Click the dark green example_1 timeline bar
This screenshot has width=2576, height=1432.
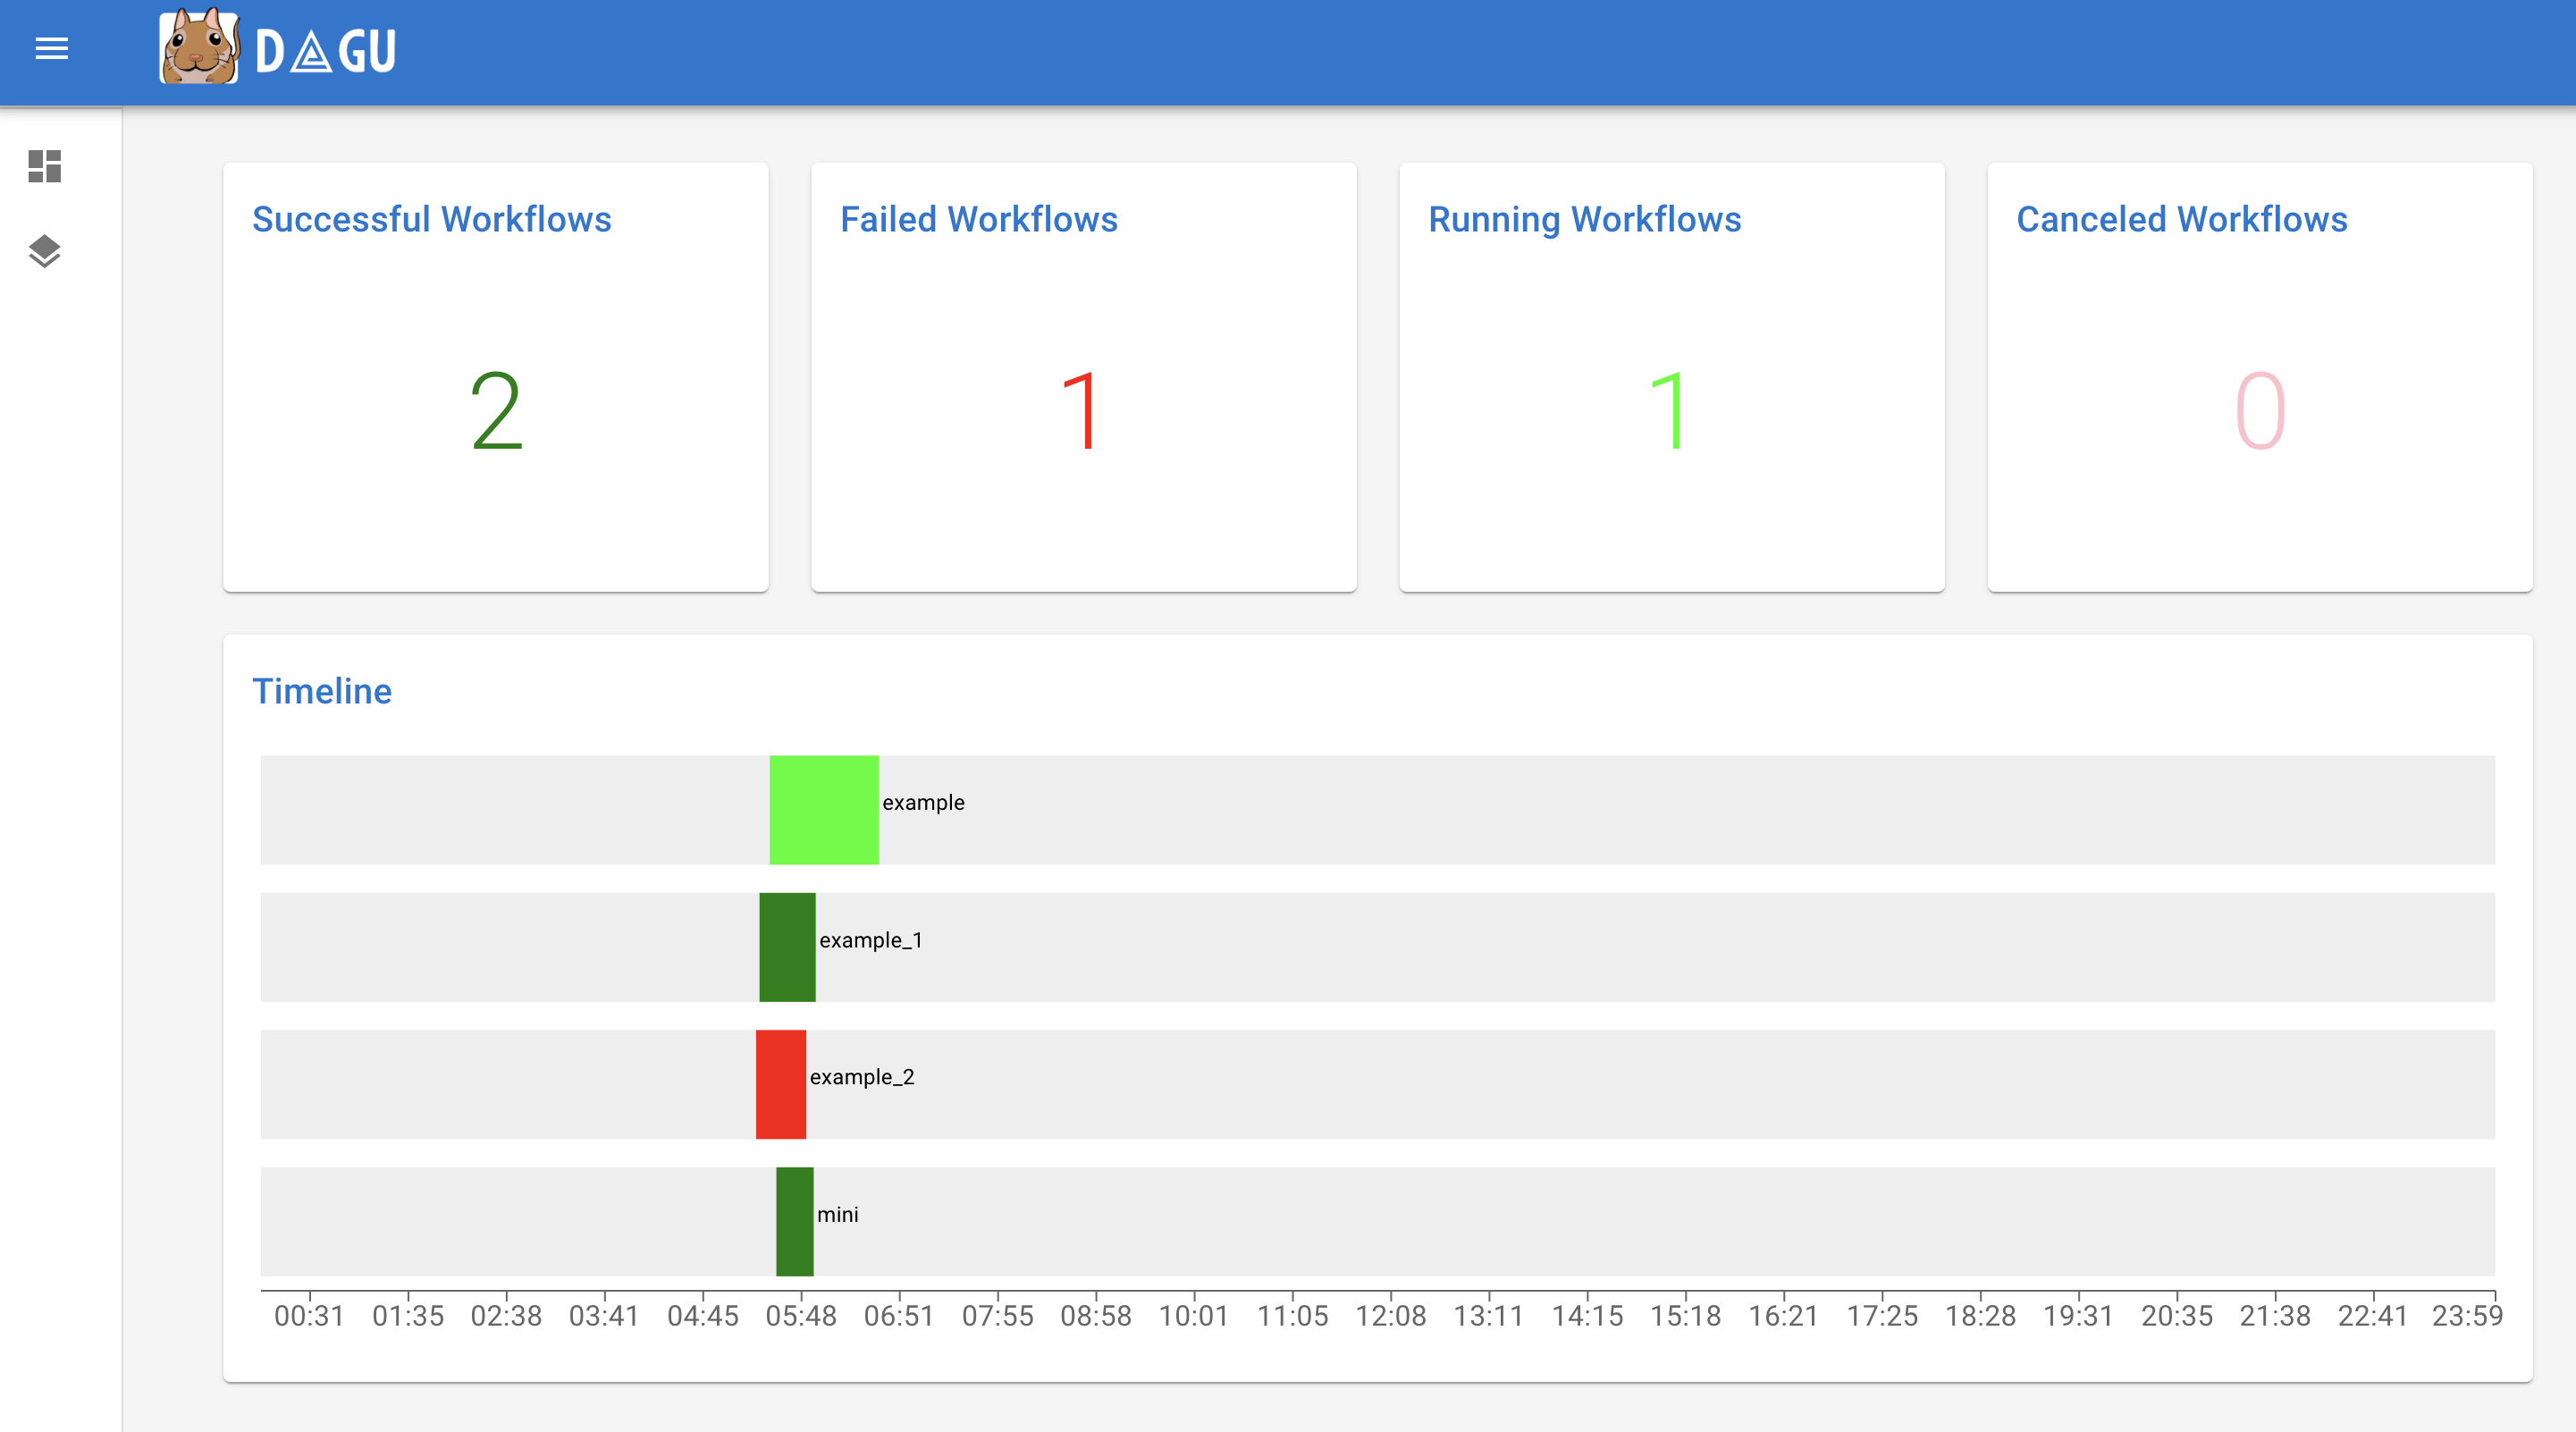coord(787,946)
